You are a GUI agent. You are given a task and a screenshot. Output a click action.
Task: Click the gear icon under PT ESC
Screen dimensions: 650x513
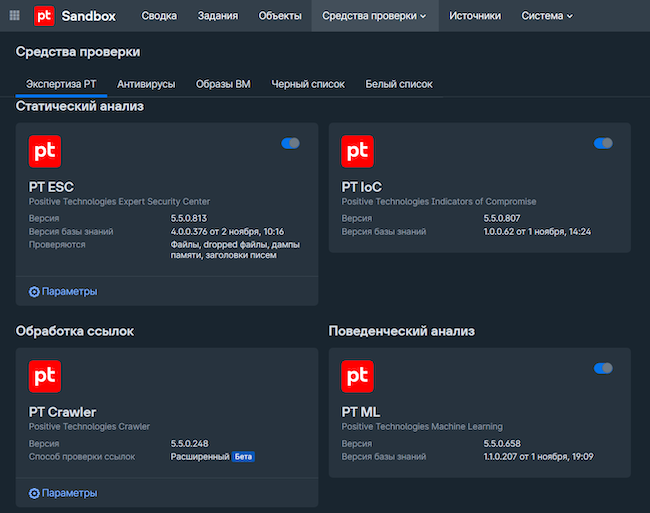coord(35,291)
